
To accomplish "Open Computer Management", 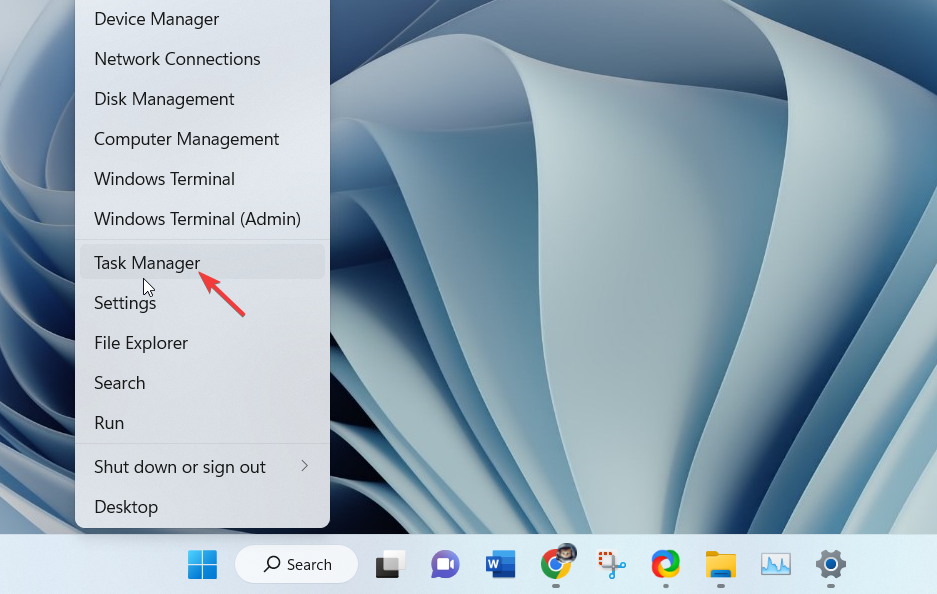I will [x=202, y=139].
